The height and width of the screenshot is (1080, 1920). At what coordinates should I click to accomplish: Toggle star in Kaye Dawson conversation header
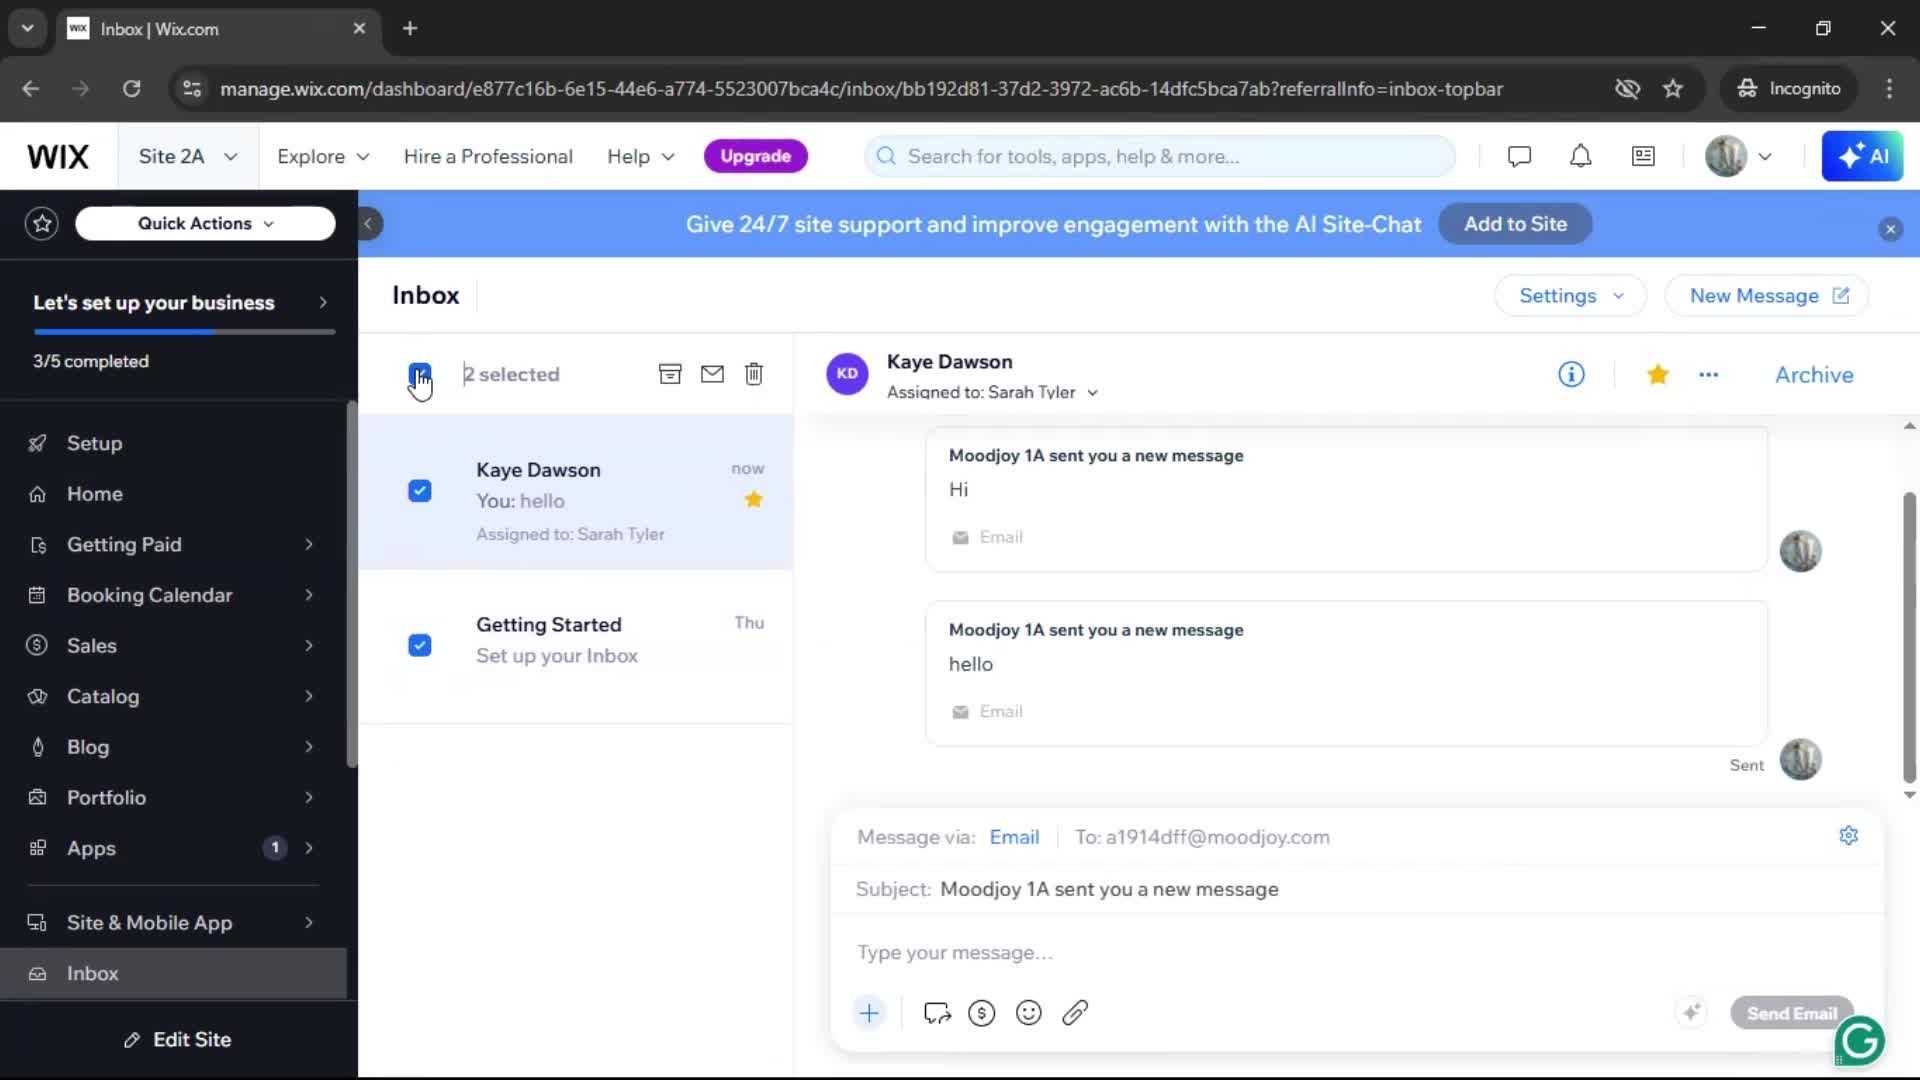[x=1657, y=375]
